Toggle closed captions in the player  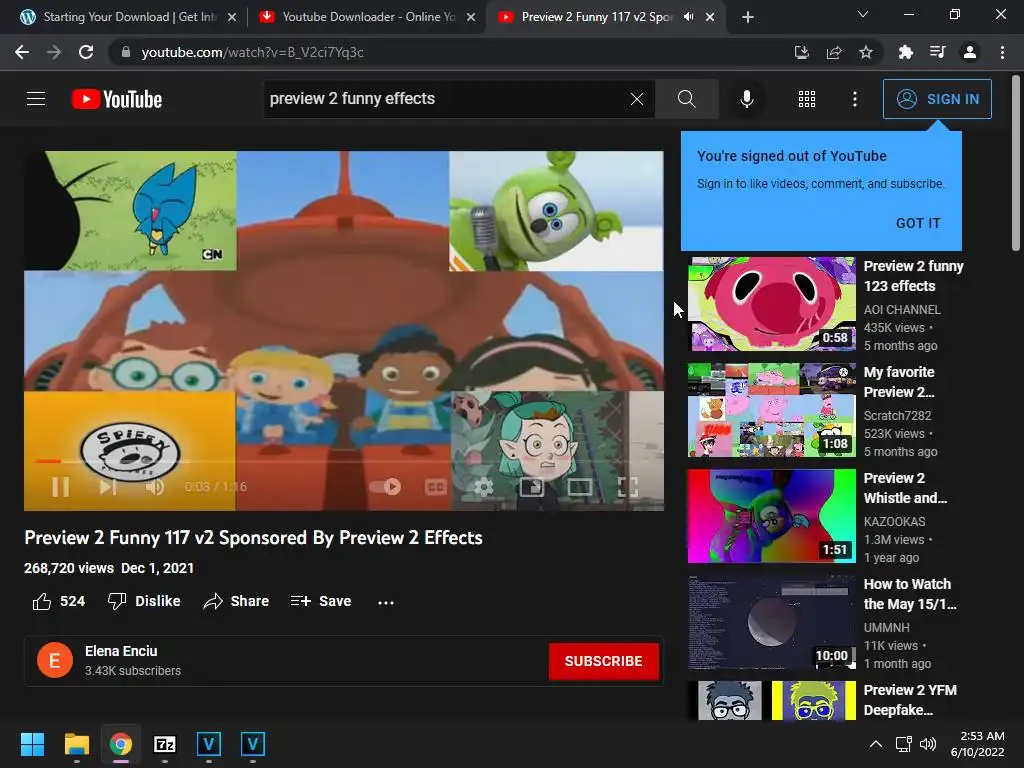(436, 487)
